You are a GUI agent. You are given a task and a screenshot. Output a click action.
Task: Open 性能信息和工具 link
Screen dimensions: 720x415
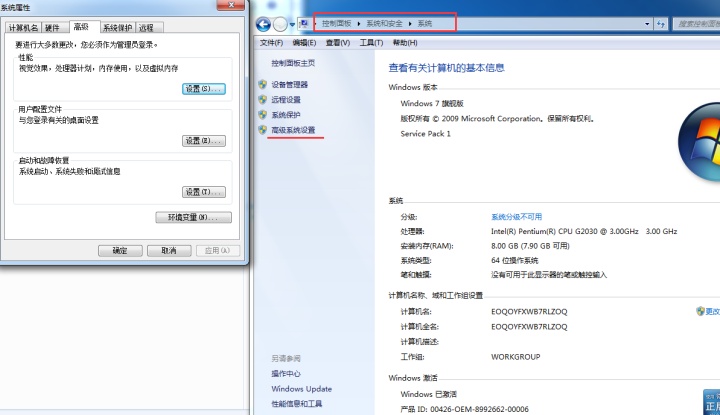297,404
